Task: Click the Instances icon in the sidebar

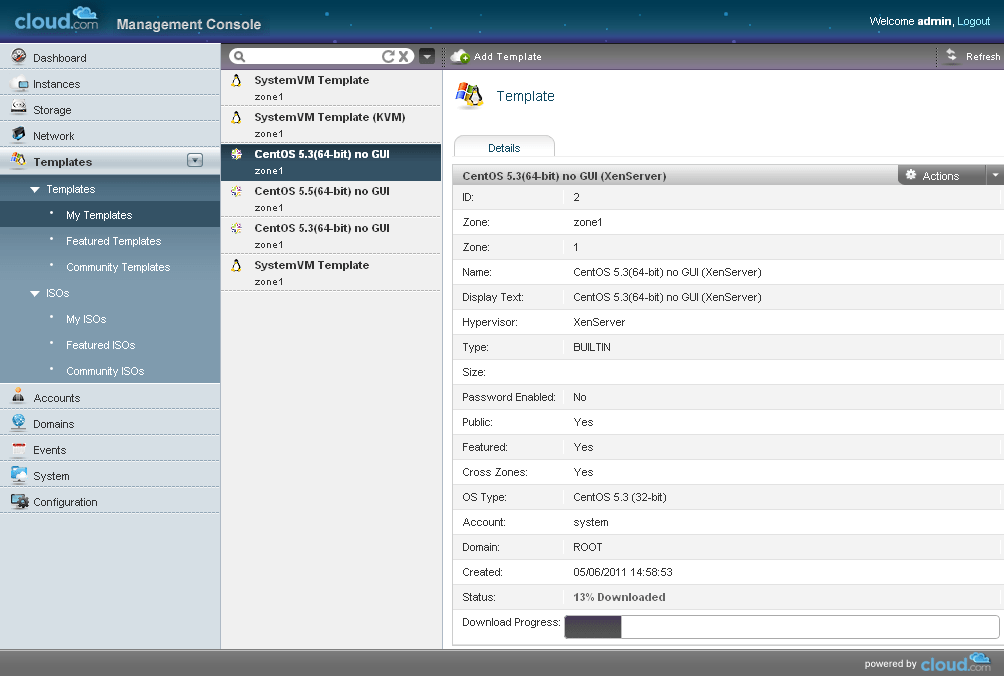Action: 19,83
